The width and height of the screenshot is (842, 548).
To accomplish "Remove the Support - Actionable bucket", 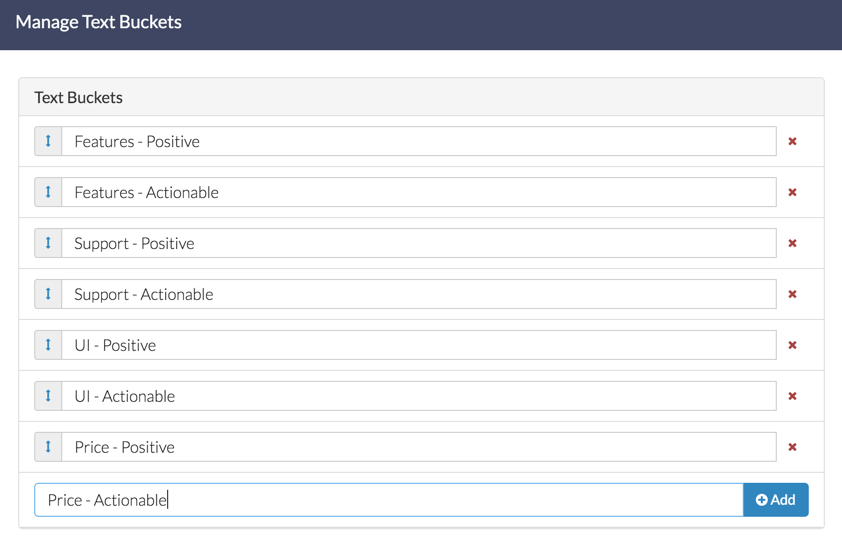I will tap(792, 295).
